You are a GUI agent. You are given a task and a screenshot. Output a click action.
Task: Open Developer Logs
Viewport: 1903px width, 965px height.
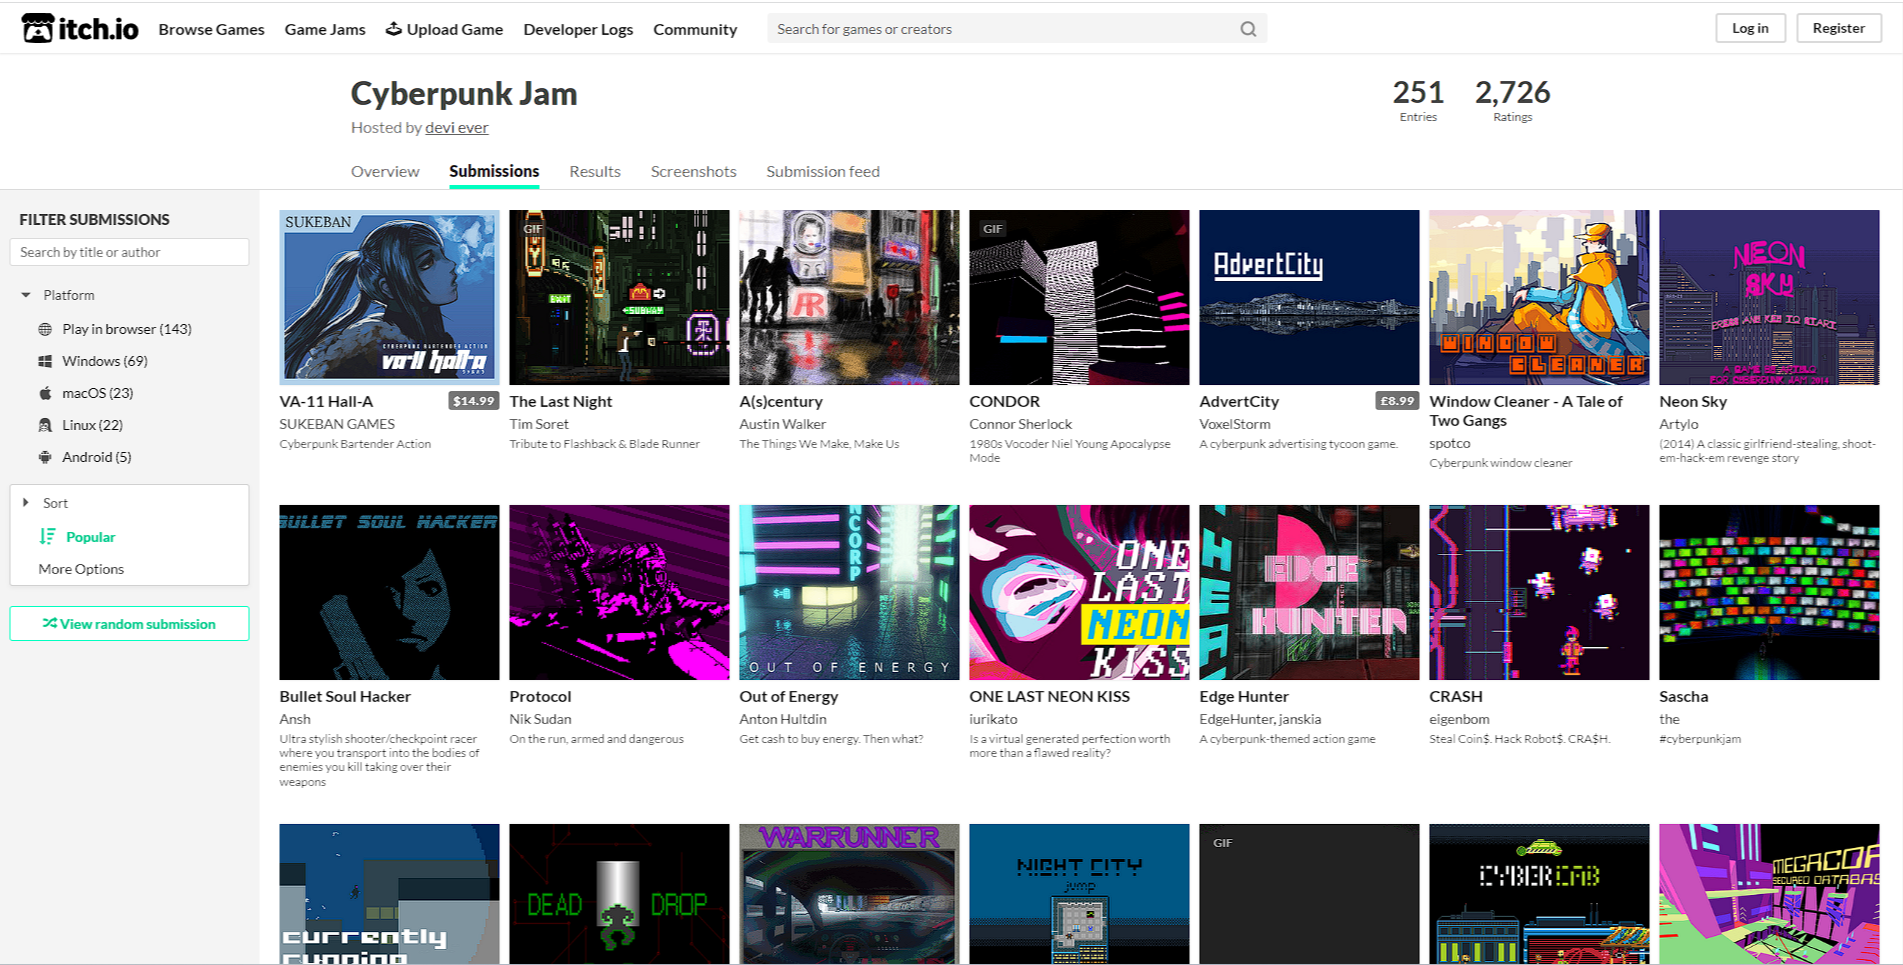(x=578, y=29)
